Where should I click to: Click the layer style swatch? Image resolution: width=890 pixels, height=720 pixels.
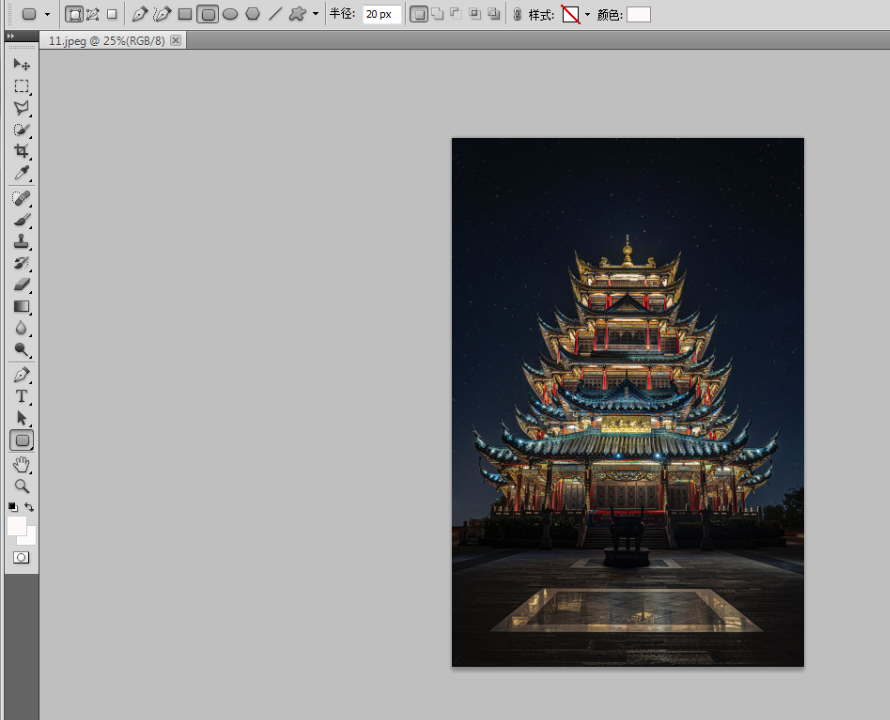coord(571,14)
